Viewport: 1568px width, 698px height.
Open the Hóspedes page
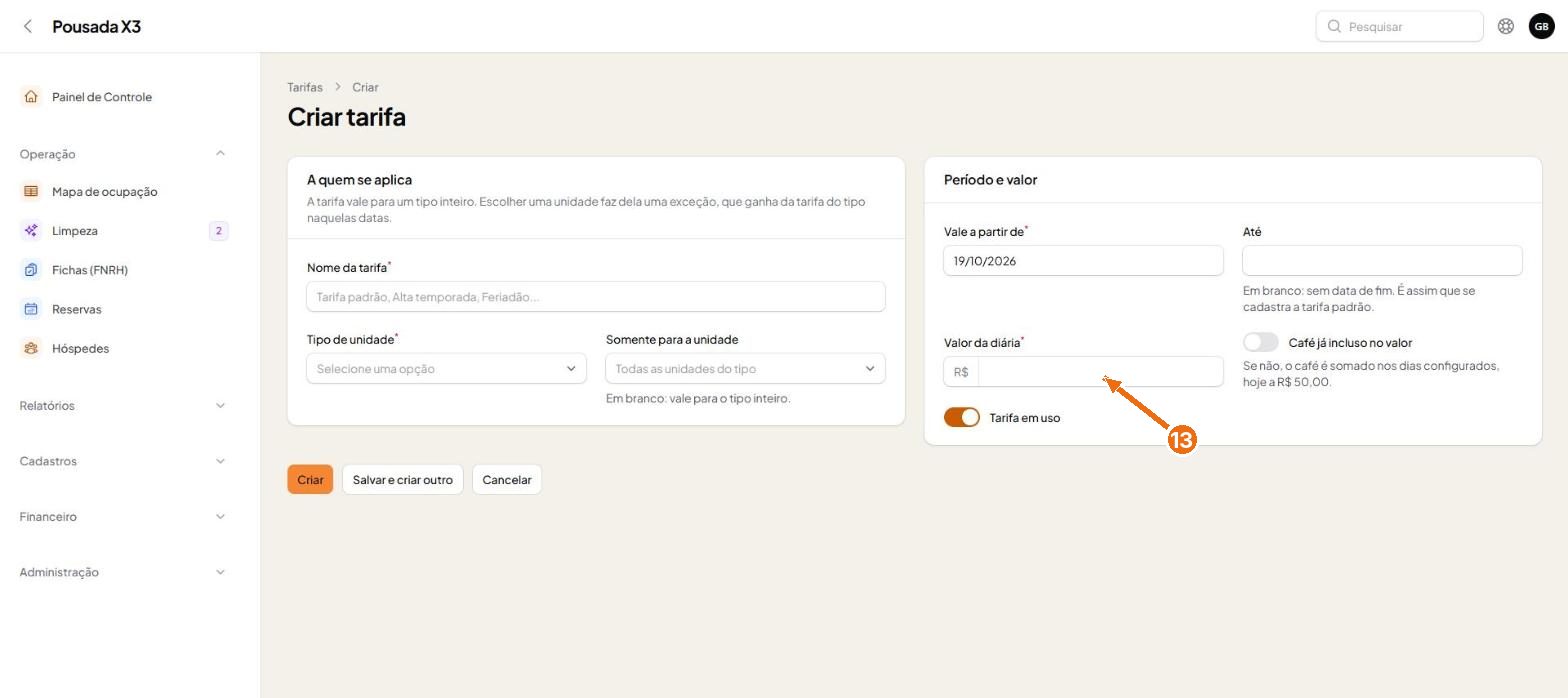(80, 348)
